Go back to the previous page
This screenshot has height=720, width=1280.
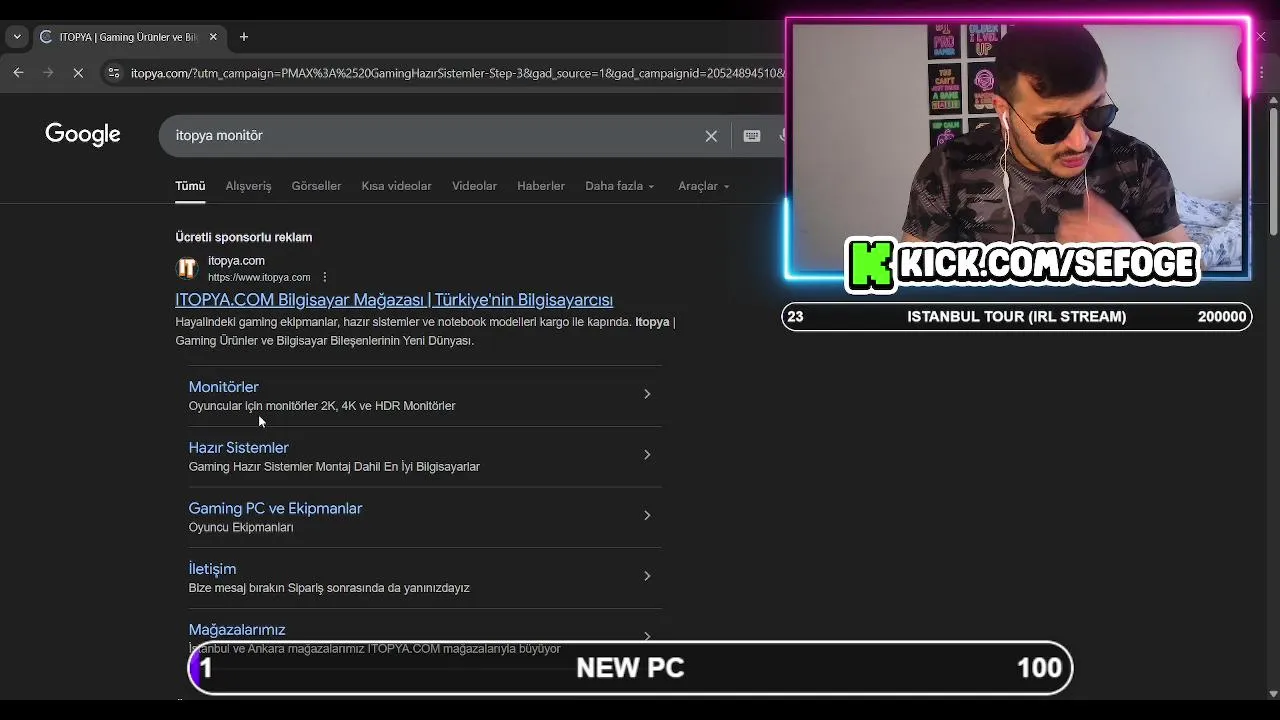(18, 73)
